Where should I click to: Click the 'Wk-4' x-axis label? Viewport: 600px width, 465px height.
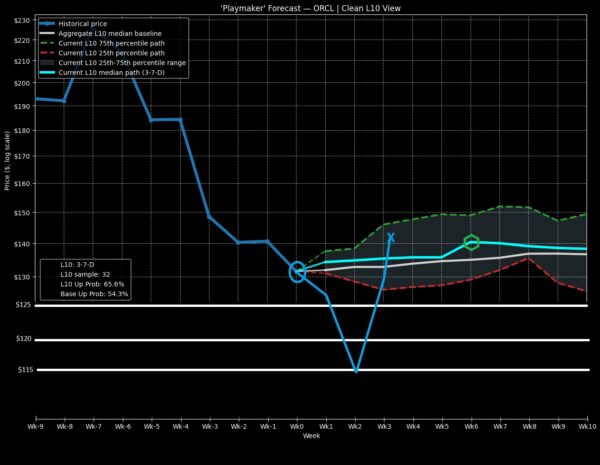point(180,426)
